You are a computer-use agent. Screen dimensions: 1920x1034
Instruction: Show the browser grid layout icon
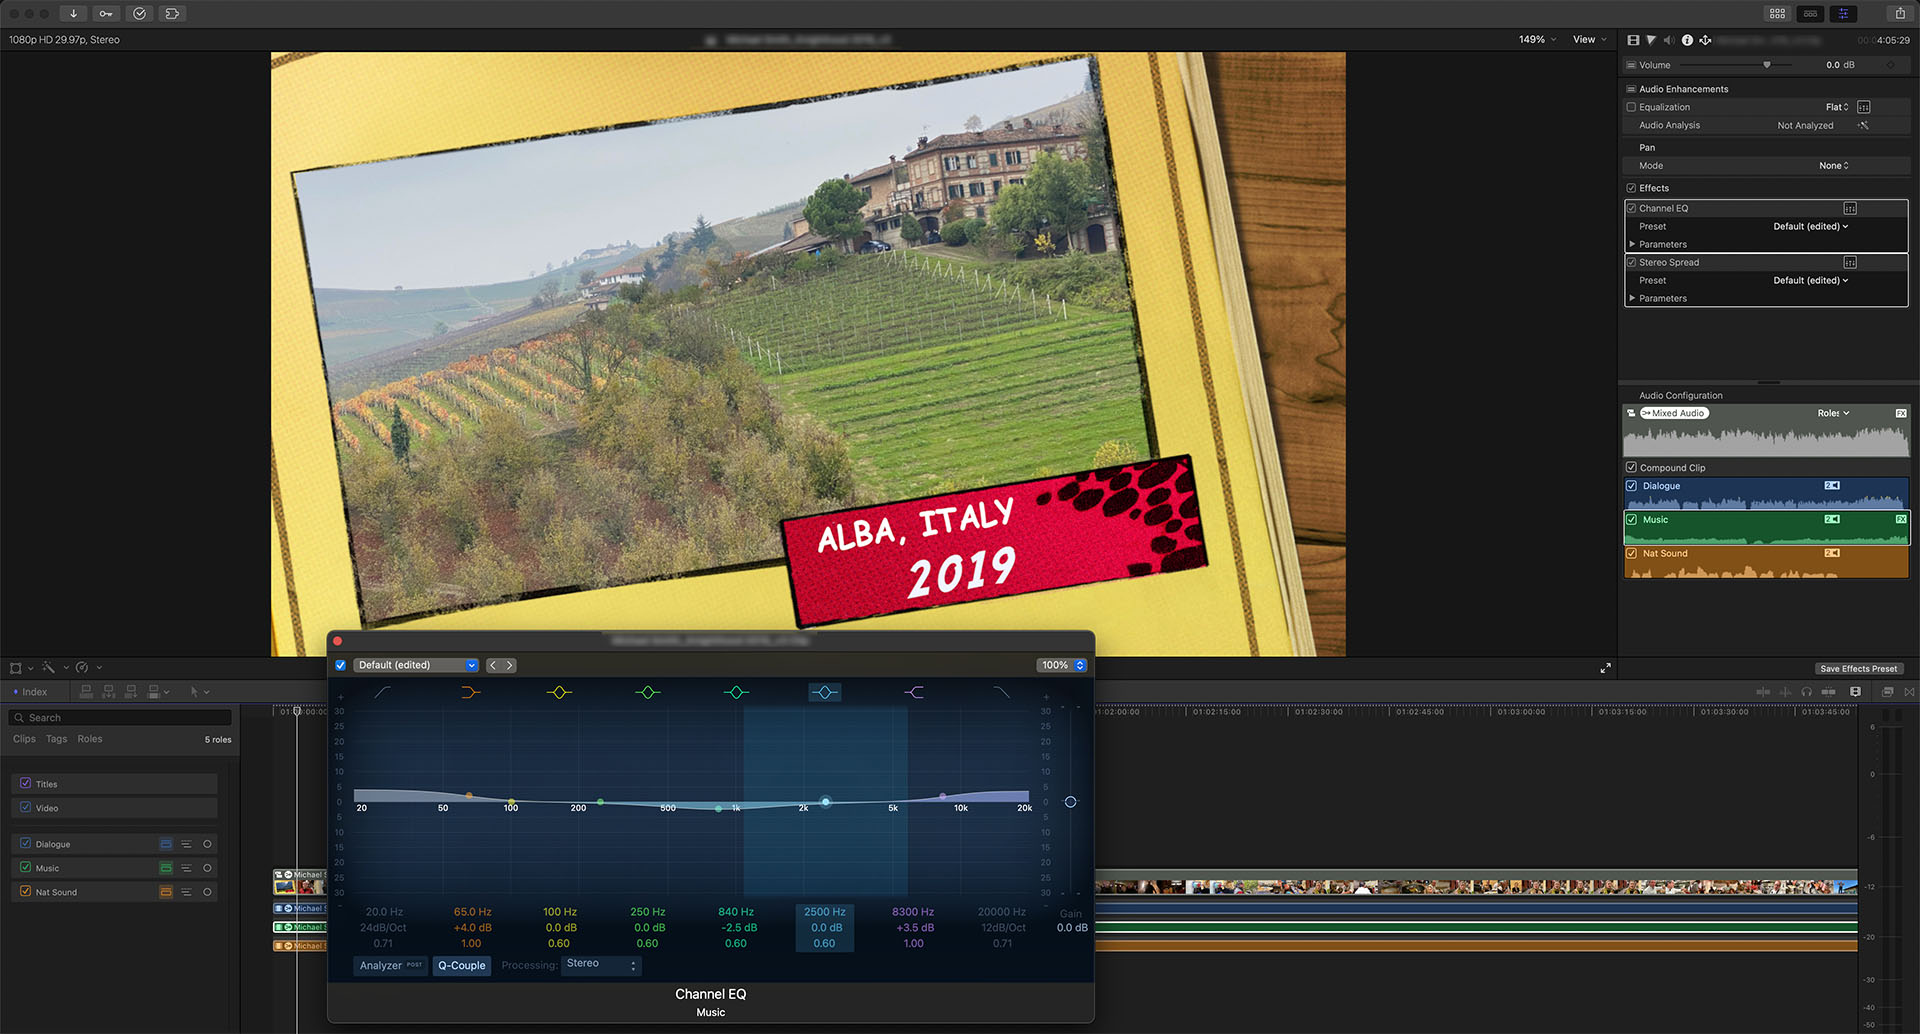[x=1777, y=13]
